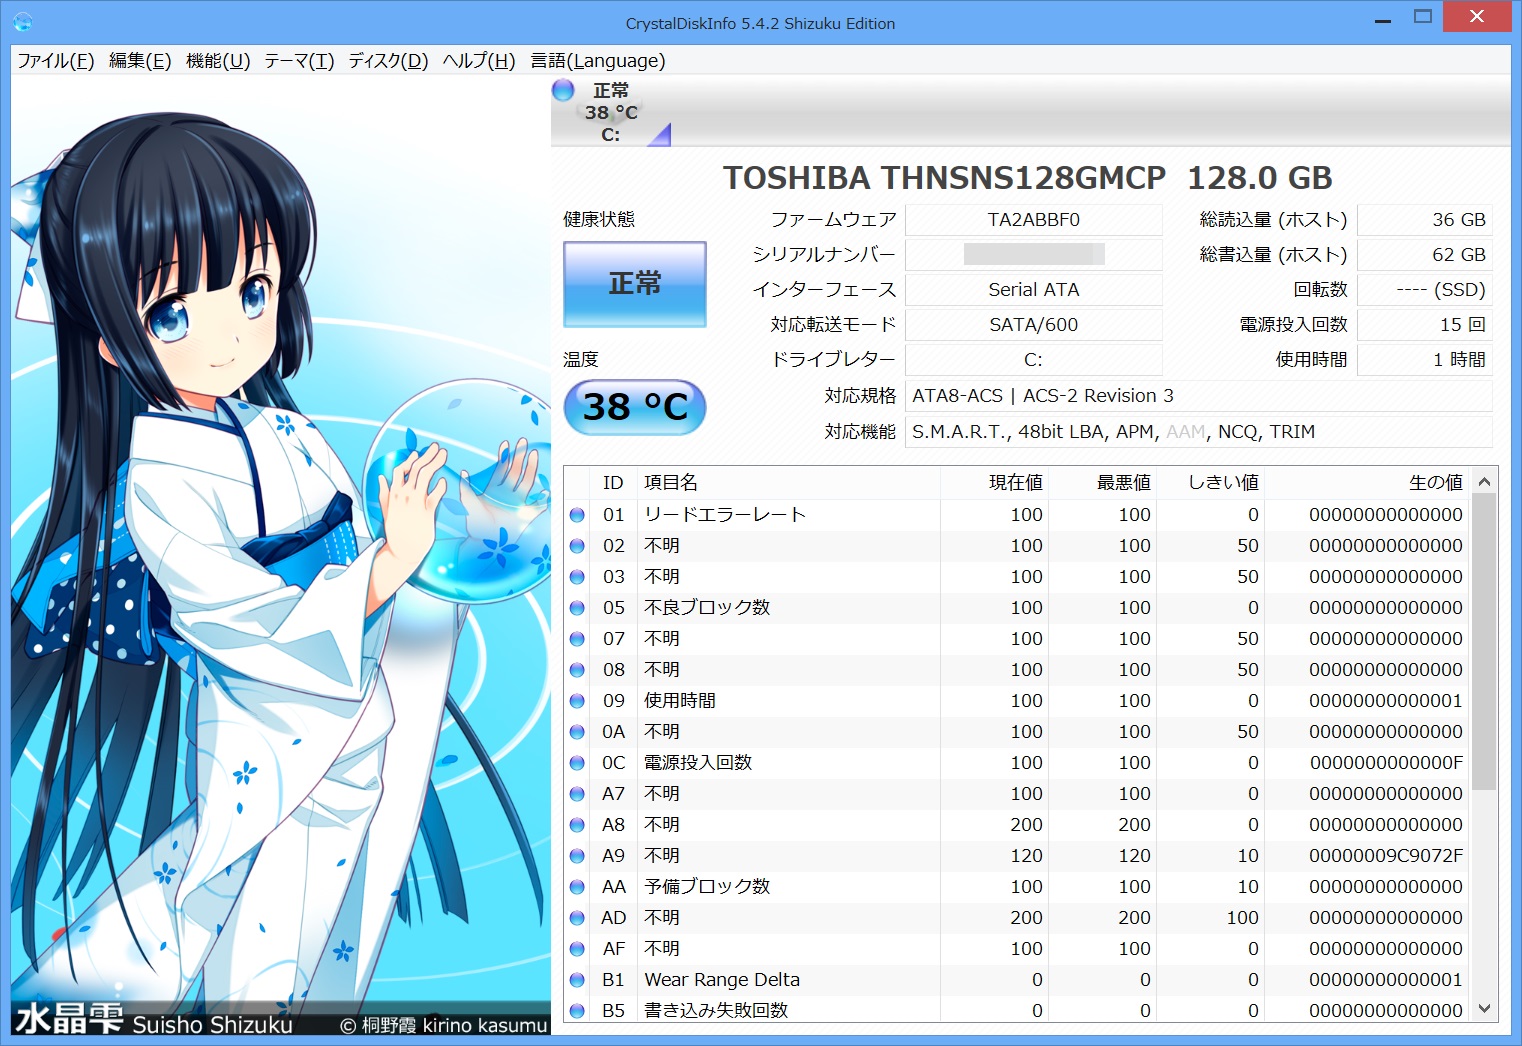This screenshot has height=1046, width=1522.
Task: Click status dot for attribute ID 0A
Action: point(577,732)
